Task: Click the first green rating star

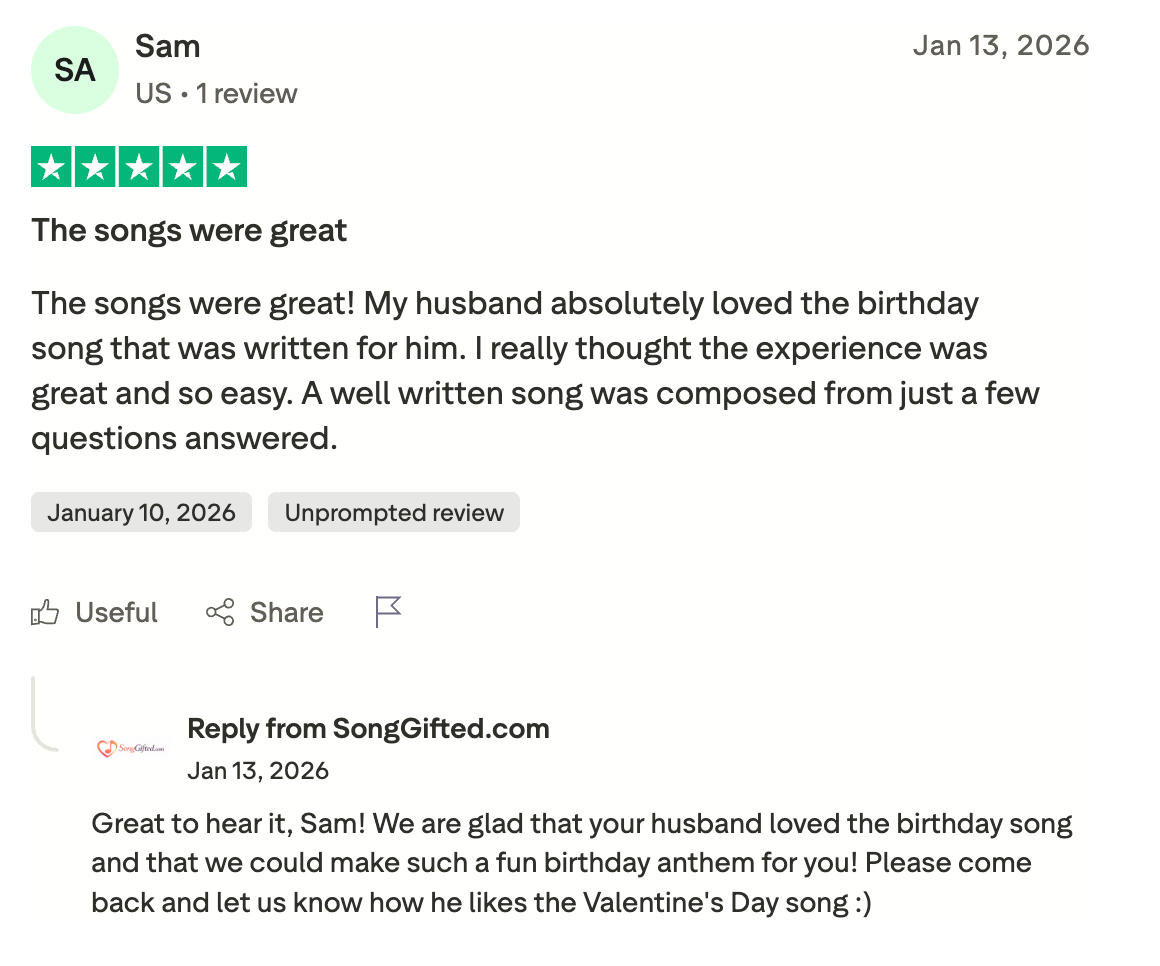Action: click(x=52, y=167)
